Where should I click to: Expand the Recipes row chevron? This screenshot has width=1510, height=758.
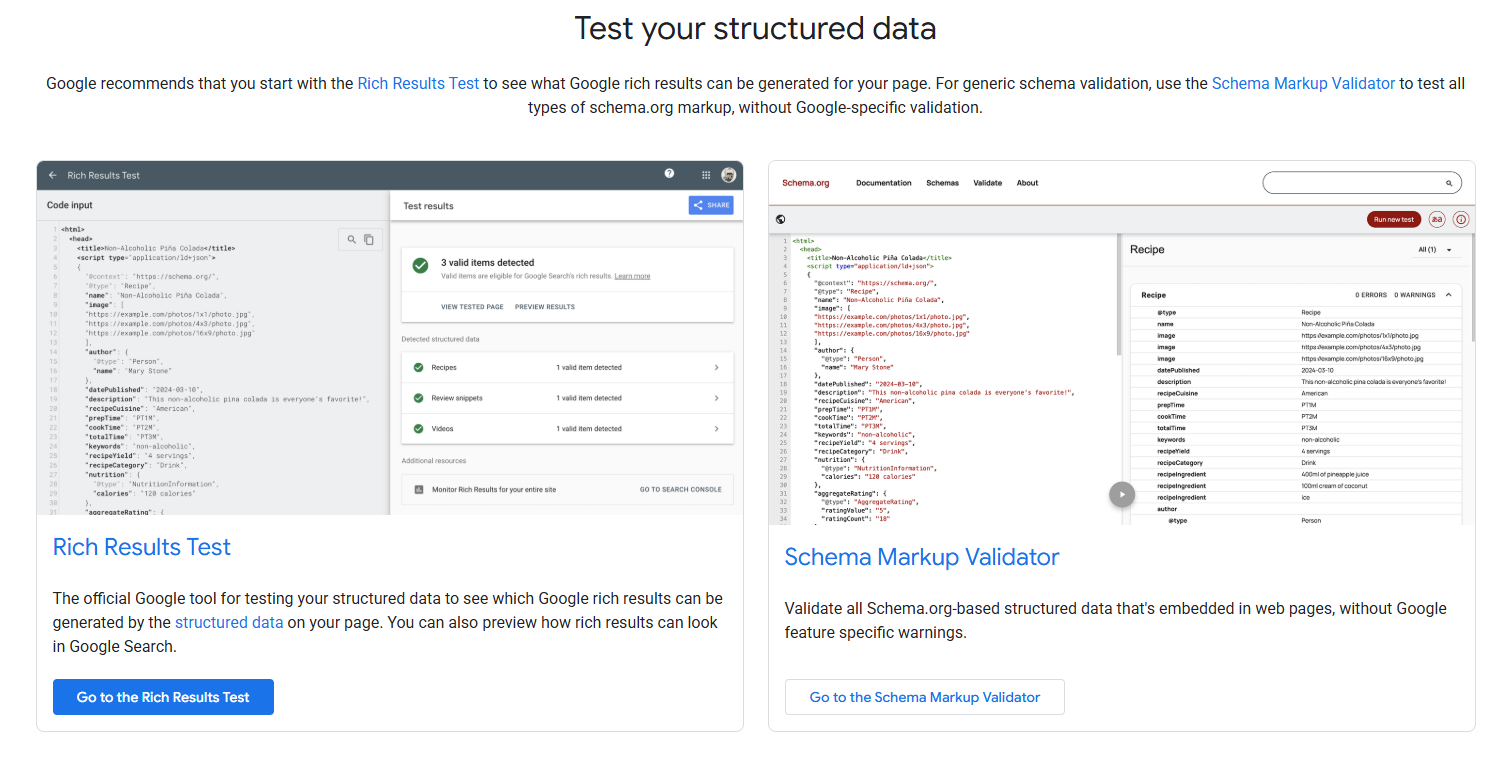(x=716, y=368)
